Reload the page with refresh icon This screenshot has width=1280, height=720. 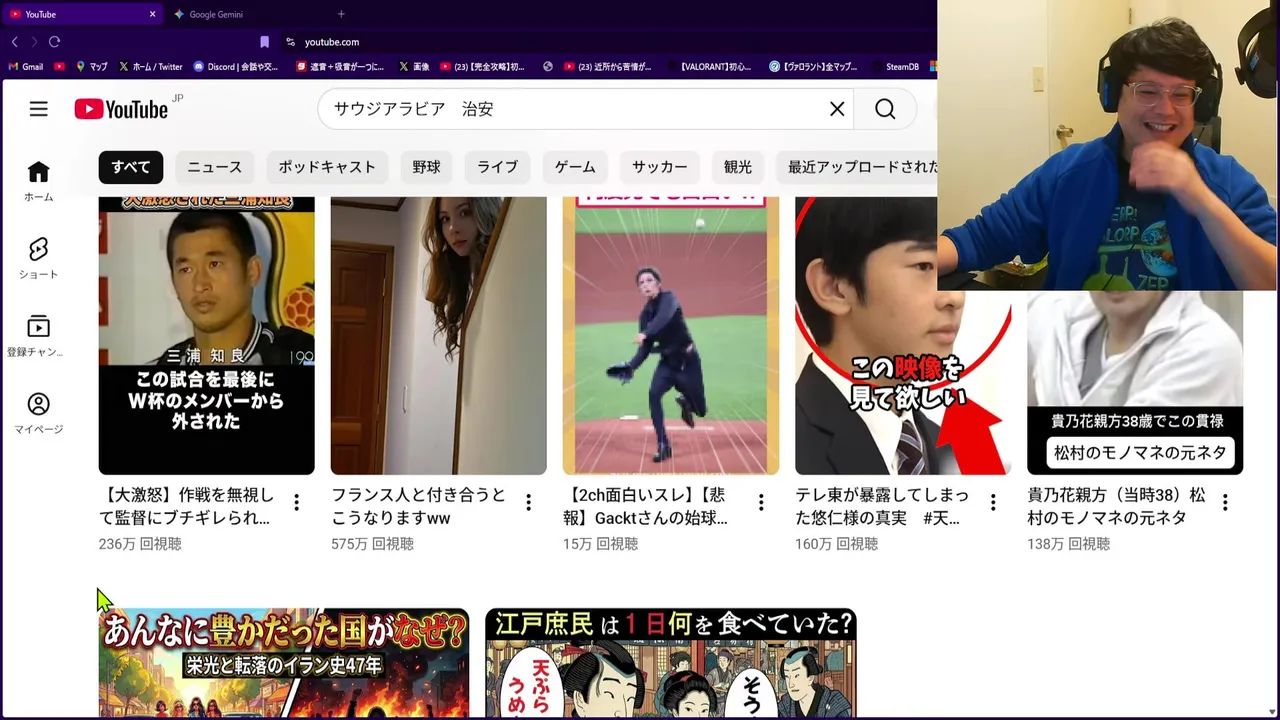coord(54,42)
